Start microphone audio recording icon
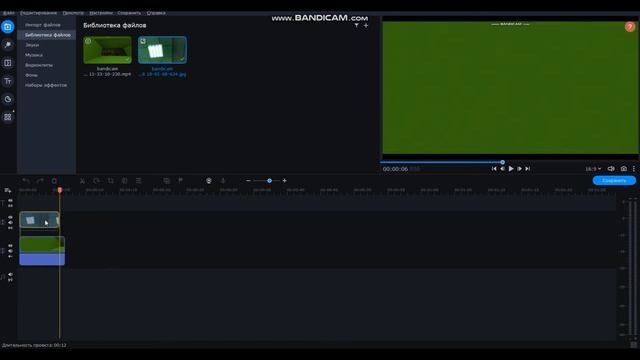Viewport: 640px width, 360px height. (223, 180)
